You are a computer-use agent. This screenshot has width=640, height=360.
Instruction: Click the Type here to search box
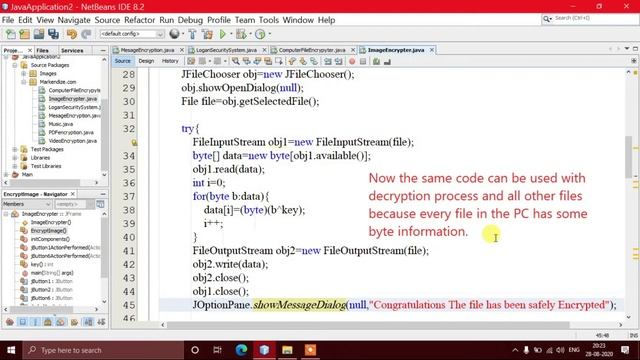tap(103, 350)
